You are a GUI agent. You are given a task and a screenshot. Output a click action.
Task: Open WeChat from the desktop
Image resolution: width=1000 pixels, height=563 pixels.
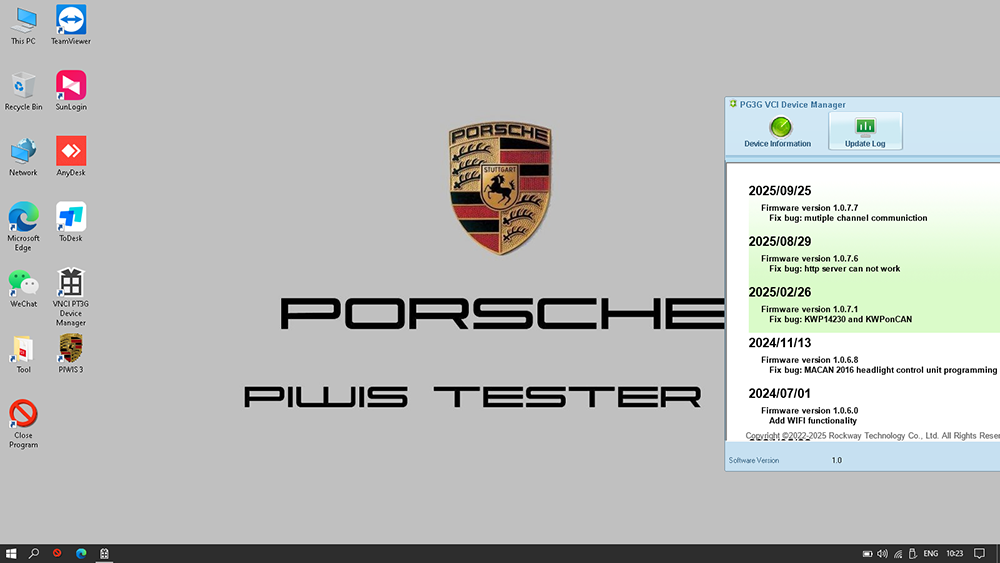pyautogui.click(x=23, y=285)
